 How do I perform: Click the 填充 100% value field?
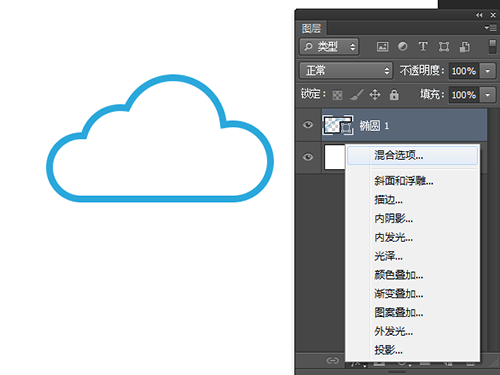pos(464,95)
